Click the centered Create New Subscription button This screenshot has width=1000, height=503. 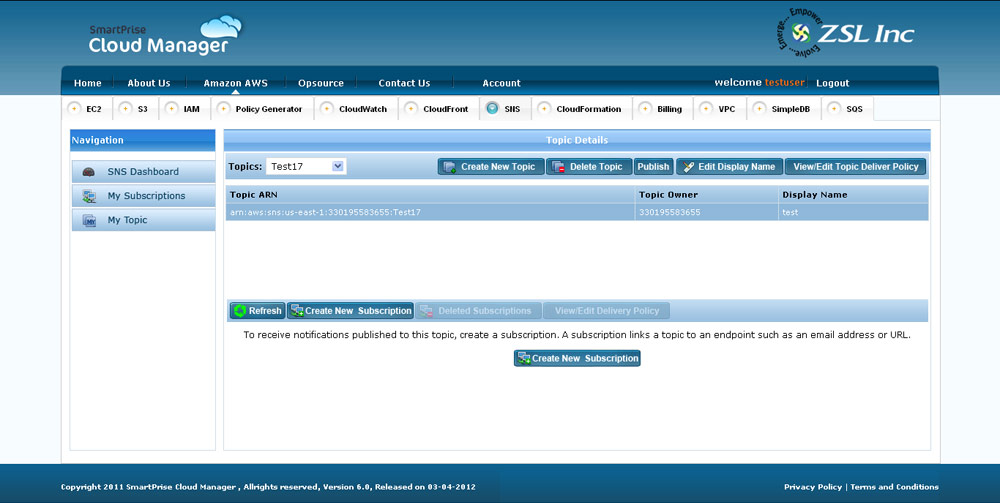577,358
